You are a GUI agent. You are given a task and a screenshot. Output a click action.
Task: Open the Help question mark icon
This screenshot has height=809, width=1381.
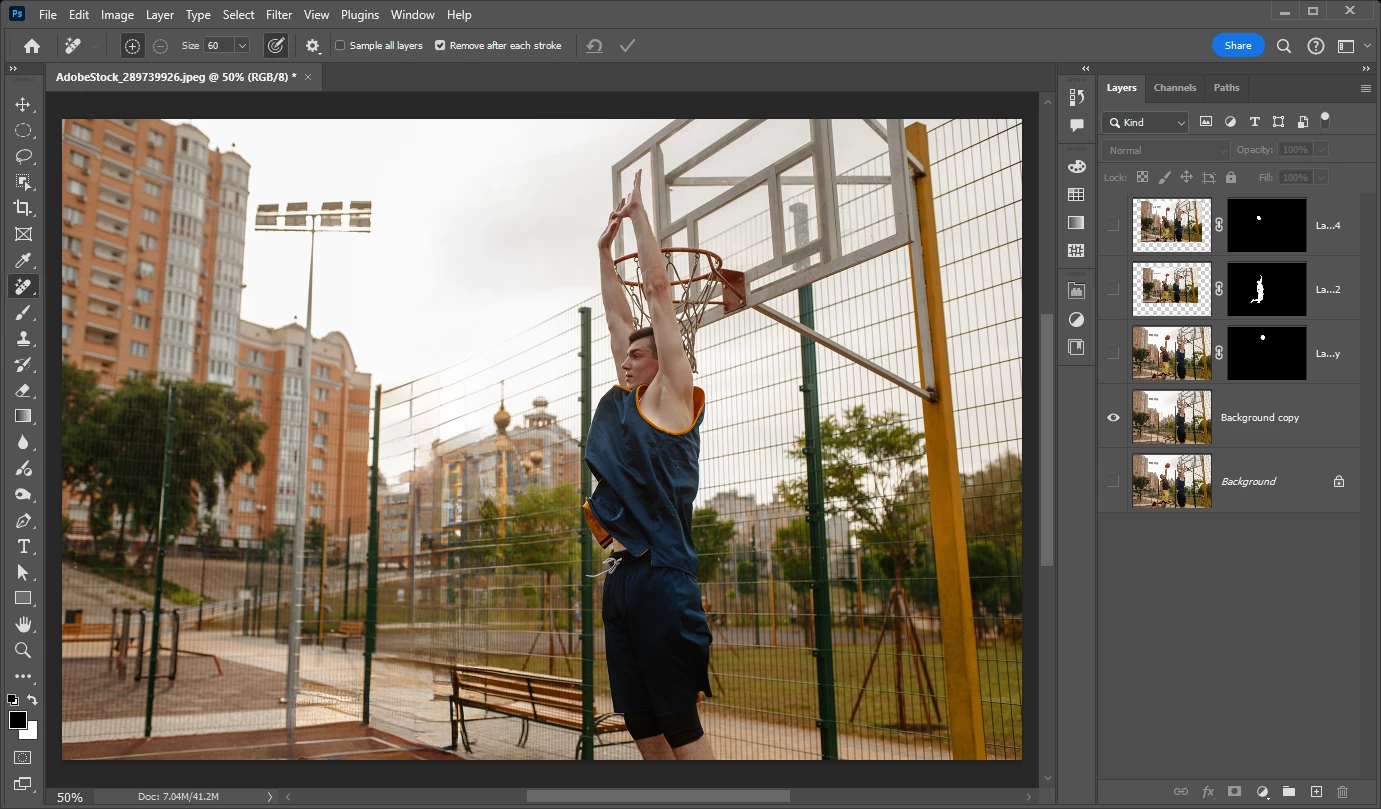(x=1316, y=46)
